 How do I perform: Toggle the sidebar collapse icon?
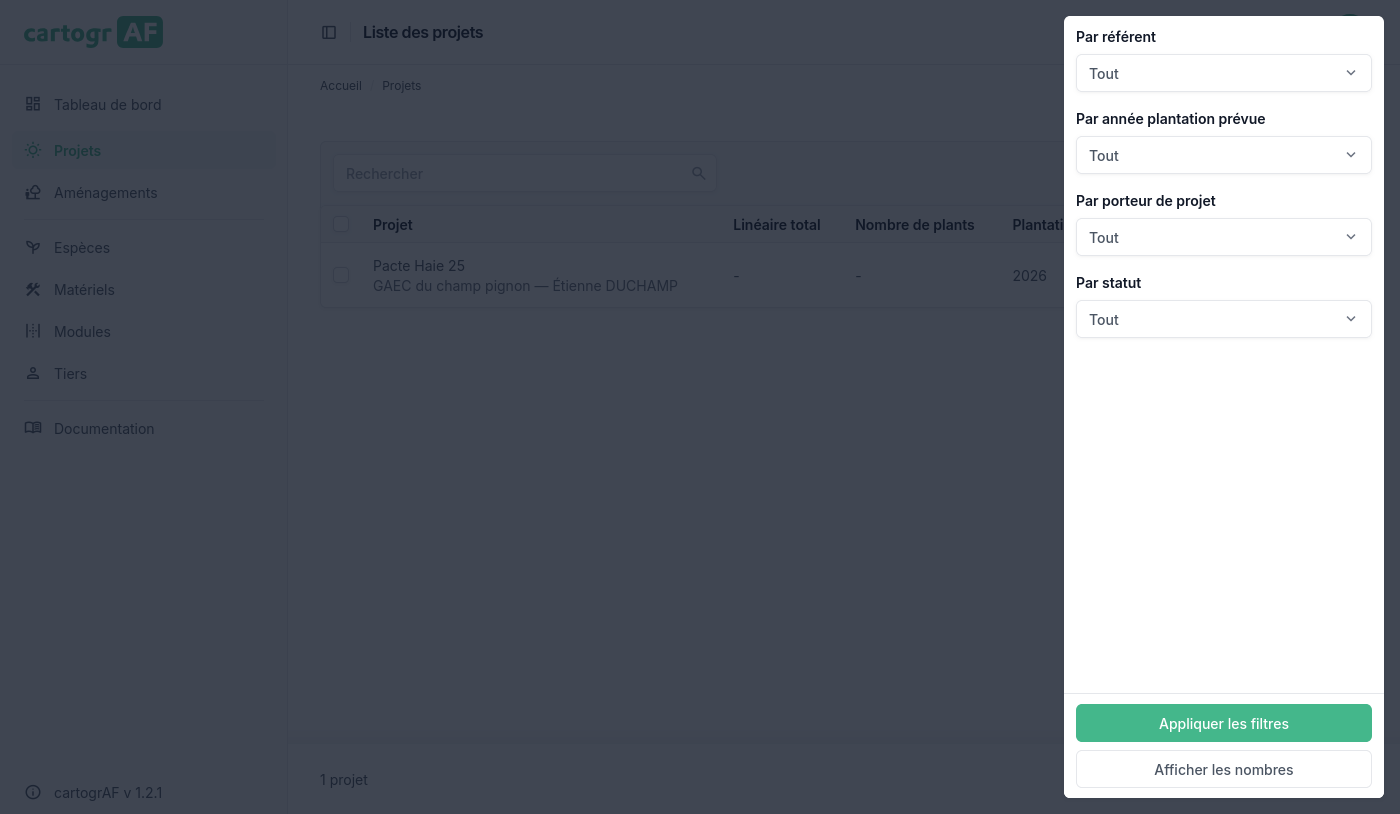329,33
